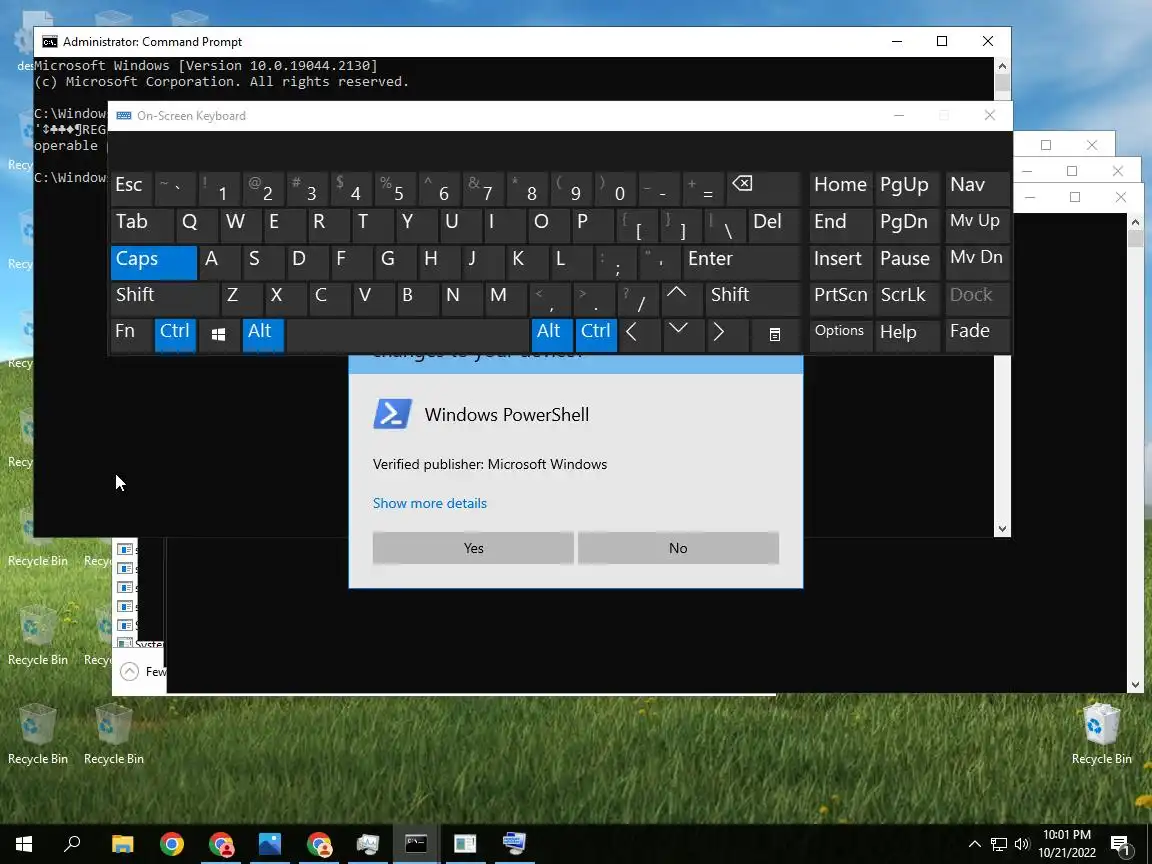The width and height of the screenshot is (1152, 864).
Task: Click the Command Prompt title bar icon
Action: point(49,42)
